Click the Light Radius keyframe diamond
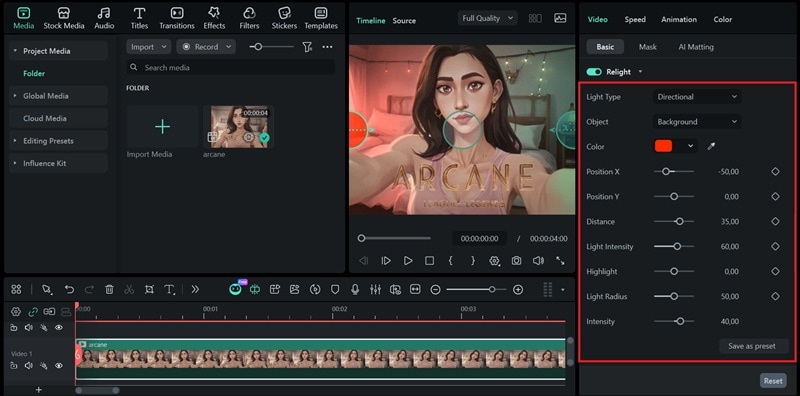 pos(775,296)
